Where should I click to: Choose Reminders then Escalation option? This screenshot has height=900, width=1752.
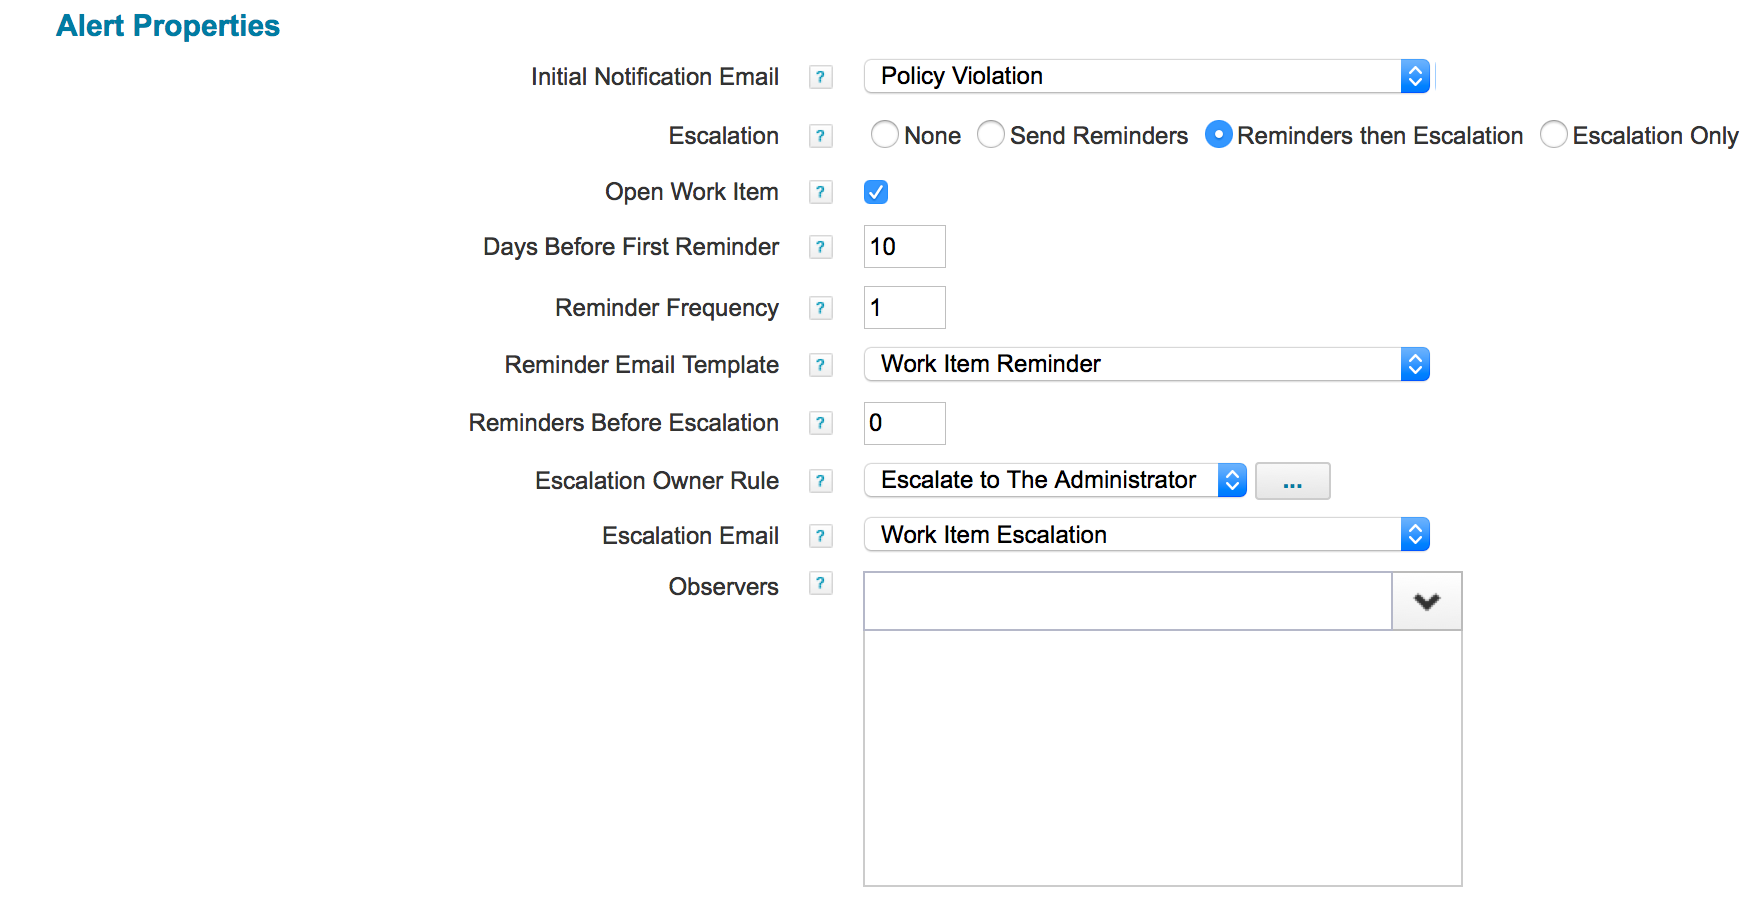(1218, 135)
